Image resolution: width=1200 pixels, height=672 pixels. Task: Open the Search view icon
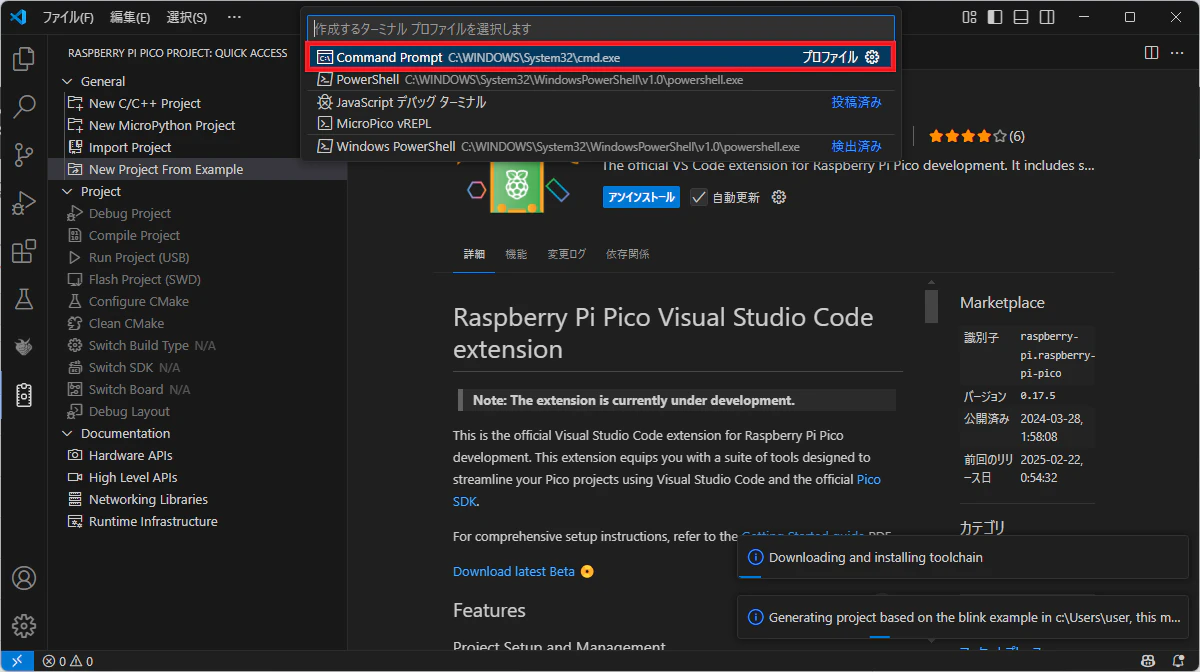click(x=23, y=106)
